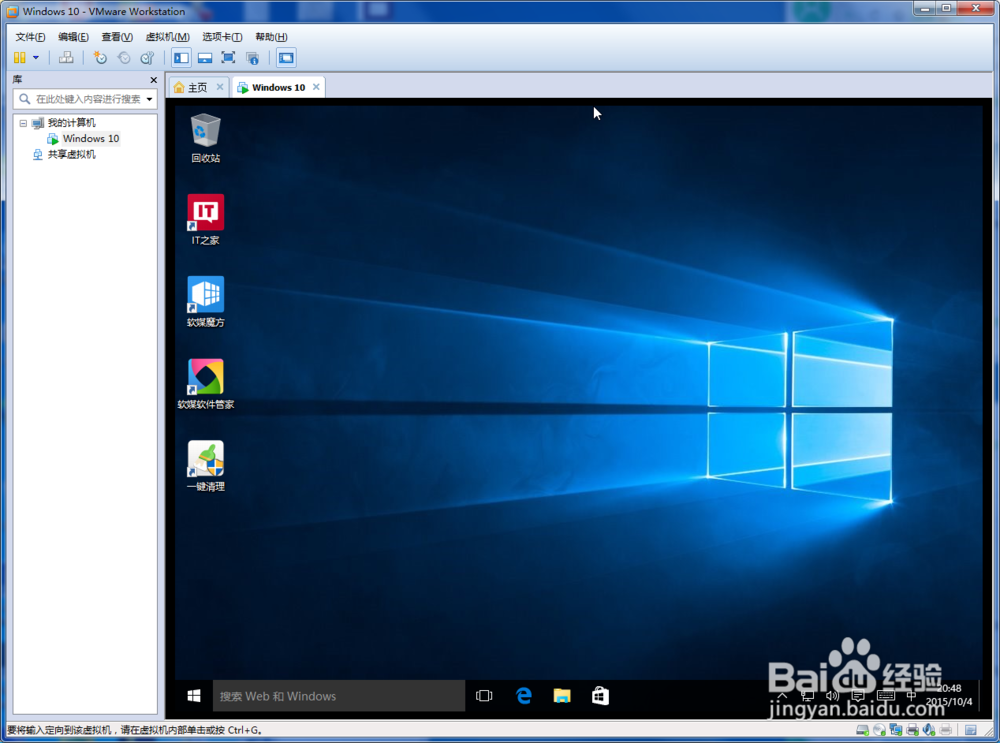Image resolution: width=1000 pixels, height=743 pixels.
Task: Open the library search filter dropdown
Action: coord(150,99)
